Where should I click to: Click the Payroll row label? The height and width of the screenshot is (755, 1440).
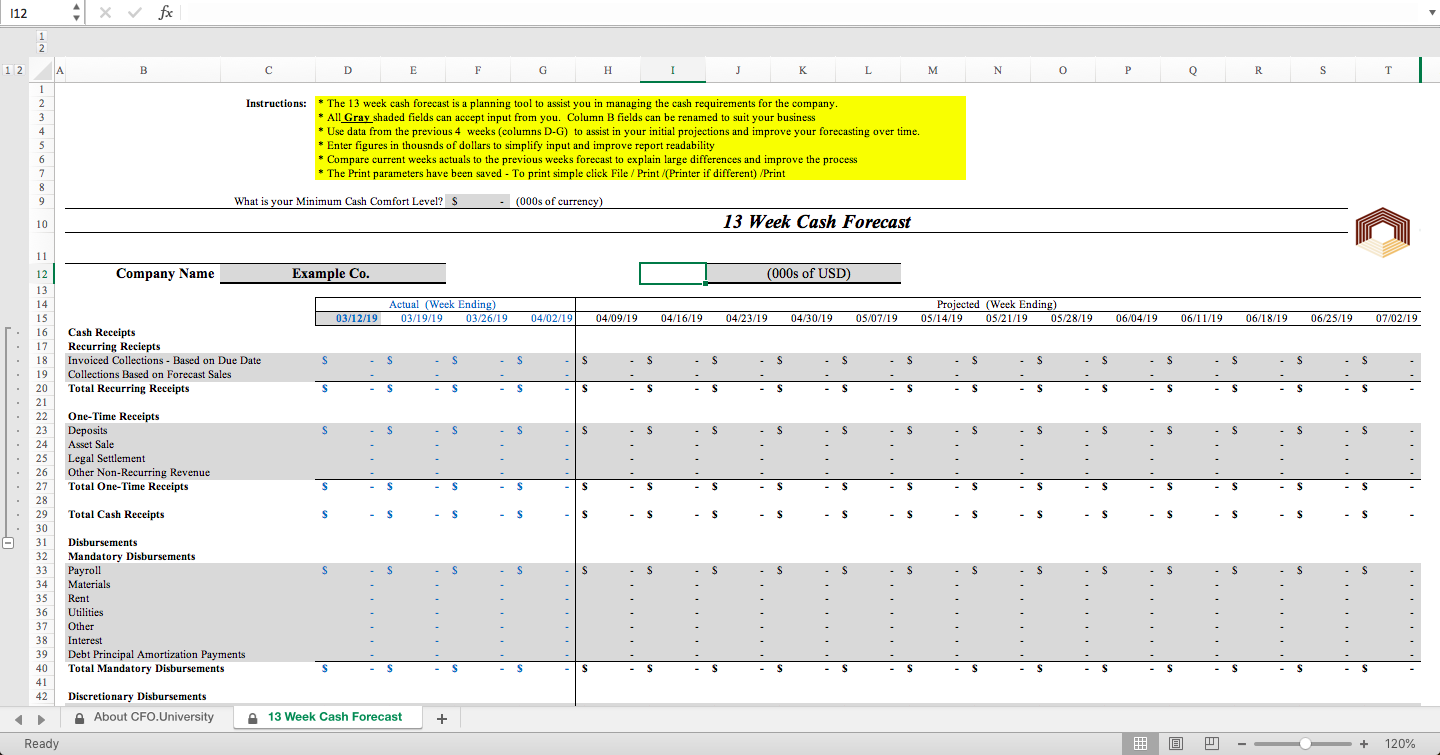click(x=84, y=570)
